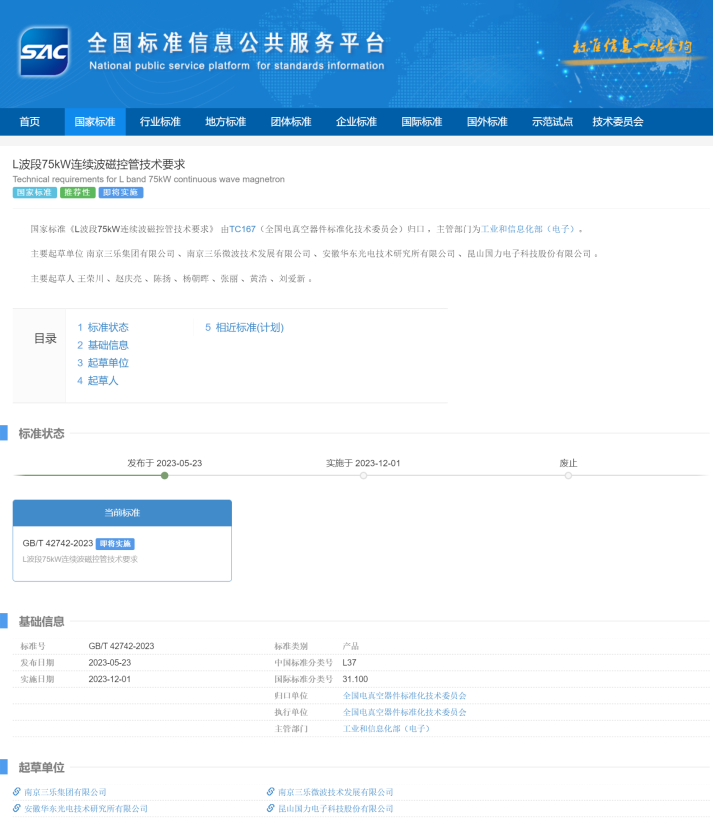Open the 技术委员会 menu item
Viewport: 713px width, 832px height.
pyautogui.click(x=617, y=122)
